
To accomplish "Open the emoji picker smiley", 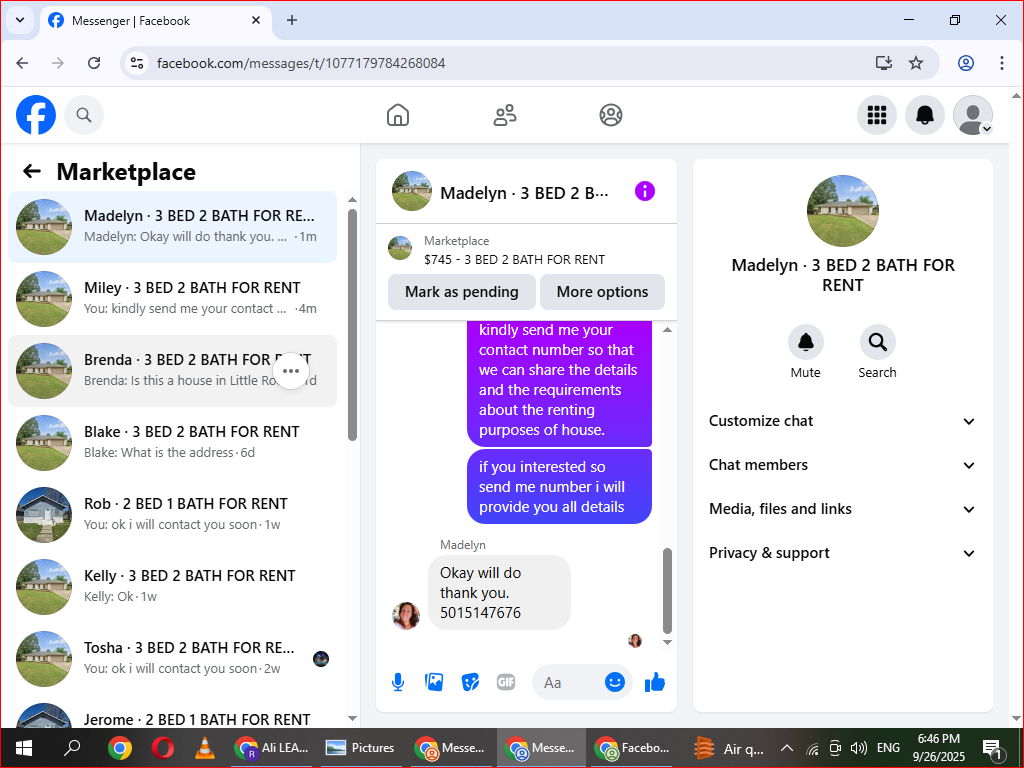I will [x=615, y=682].
